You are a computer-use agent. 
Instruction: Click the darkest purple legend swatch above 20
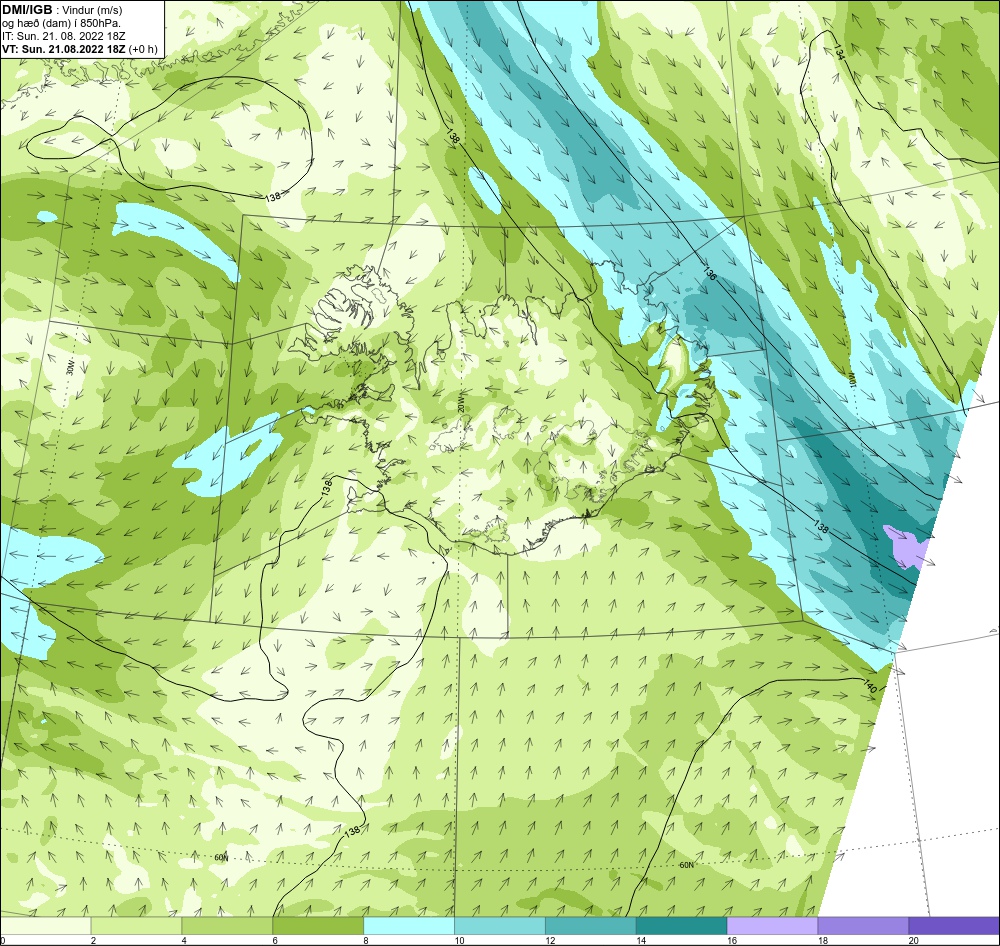pos(954,925)
